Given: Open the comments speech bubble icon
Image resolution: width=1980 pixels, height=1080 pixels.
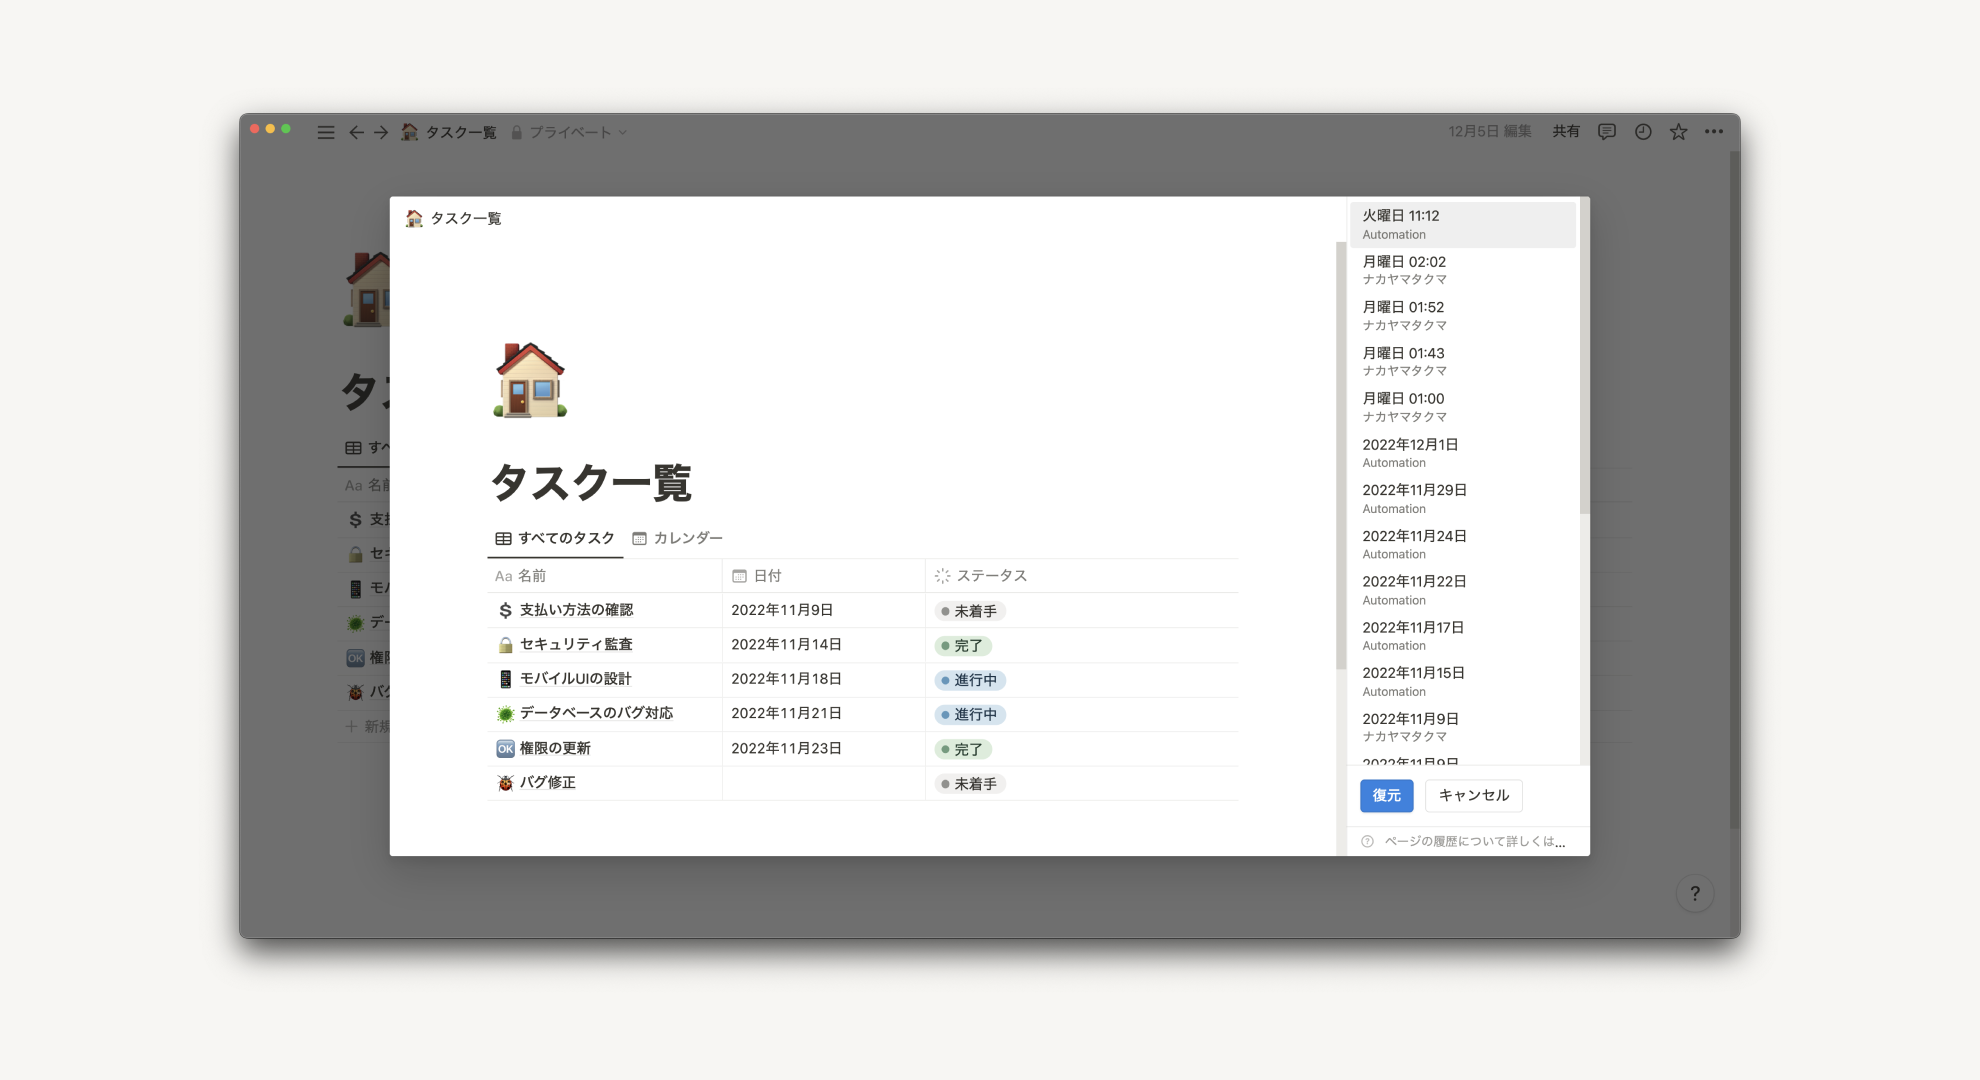Looking at the screenshot, I should tap(1607, 132).
